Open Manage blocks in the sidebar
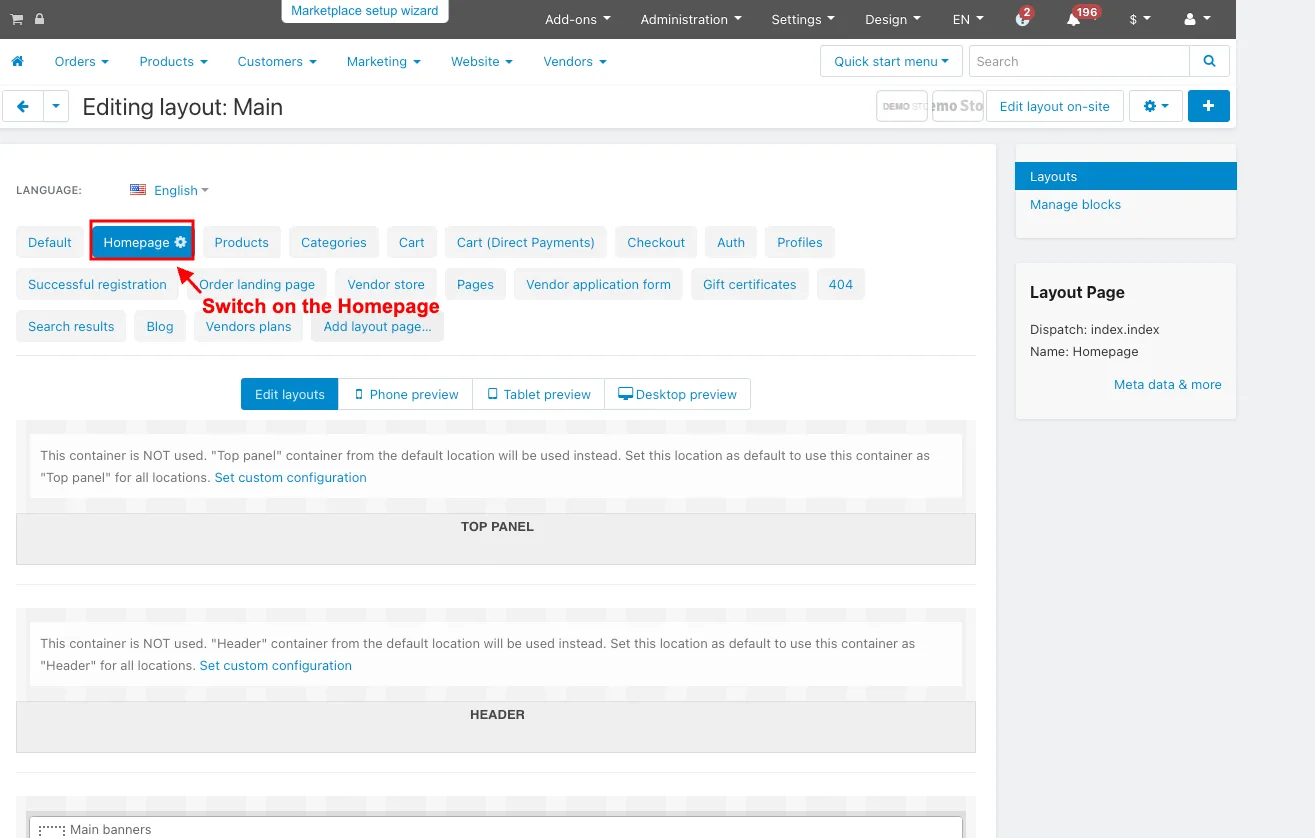This screenshot has width=1315, height=838. pos(1076,204)
